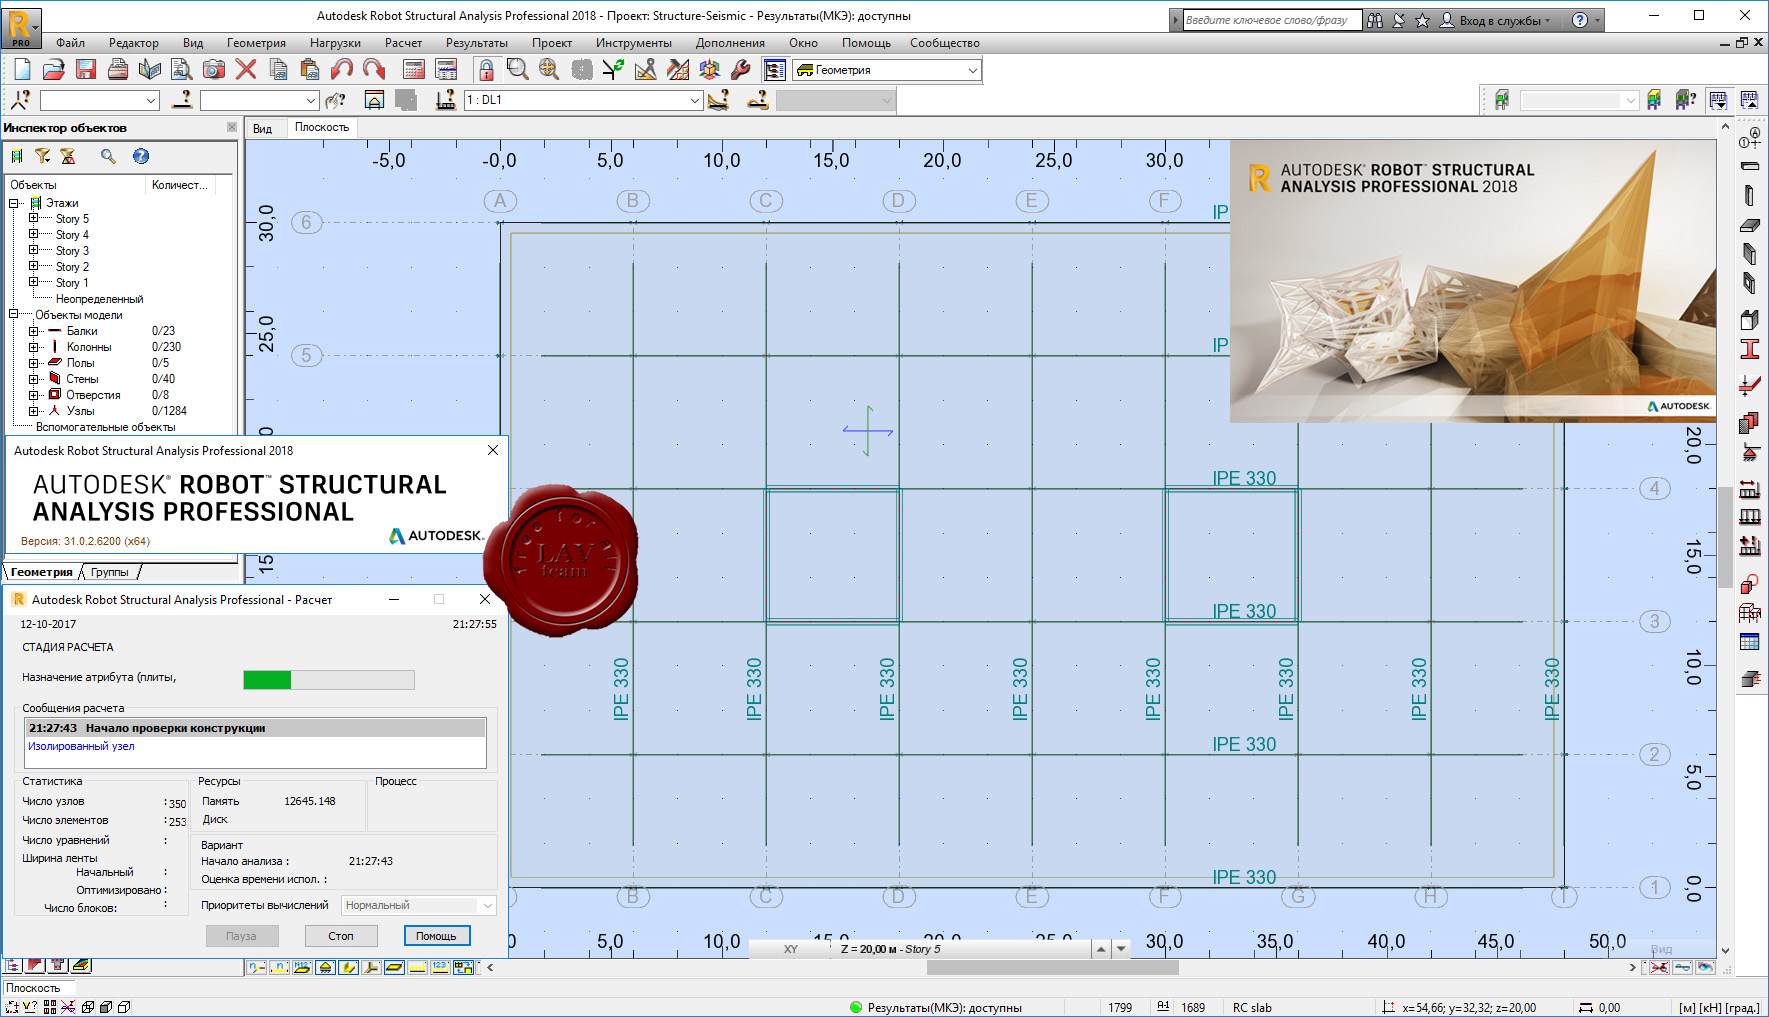Viewport: 1769px width, 1017px height.
Task: Click the Изолированный узел message
Action: [81, 746]
